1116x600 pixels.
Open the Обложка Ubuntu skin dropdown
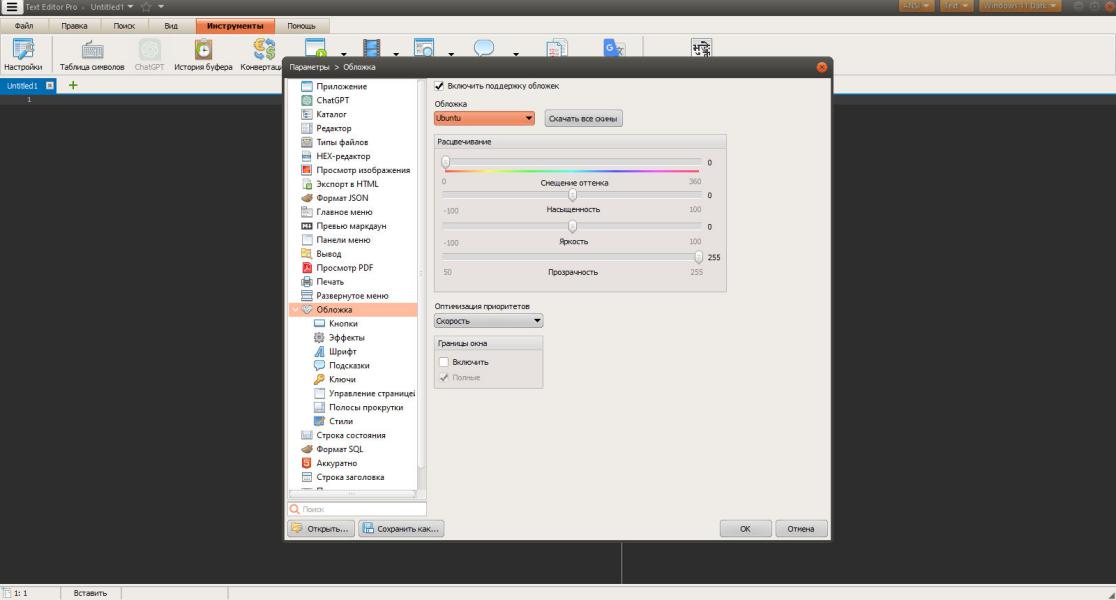tap(484, 118)
